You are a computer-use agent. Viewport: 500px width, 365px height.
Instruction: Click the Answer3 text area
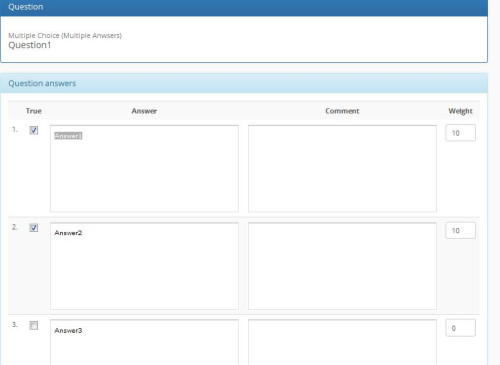tap(144, 342)
